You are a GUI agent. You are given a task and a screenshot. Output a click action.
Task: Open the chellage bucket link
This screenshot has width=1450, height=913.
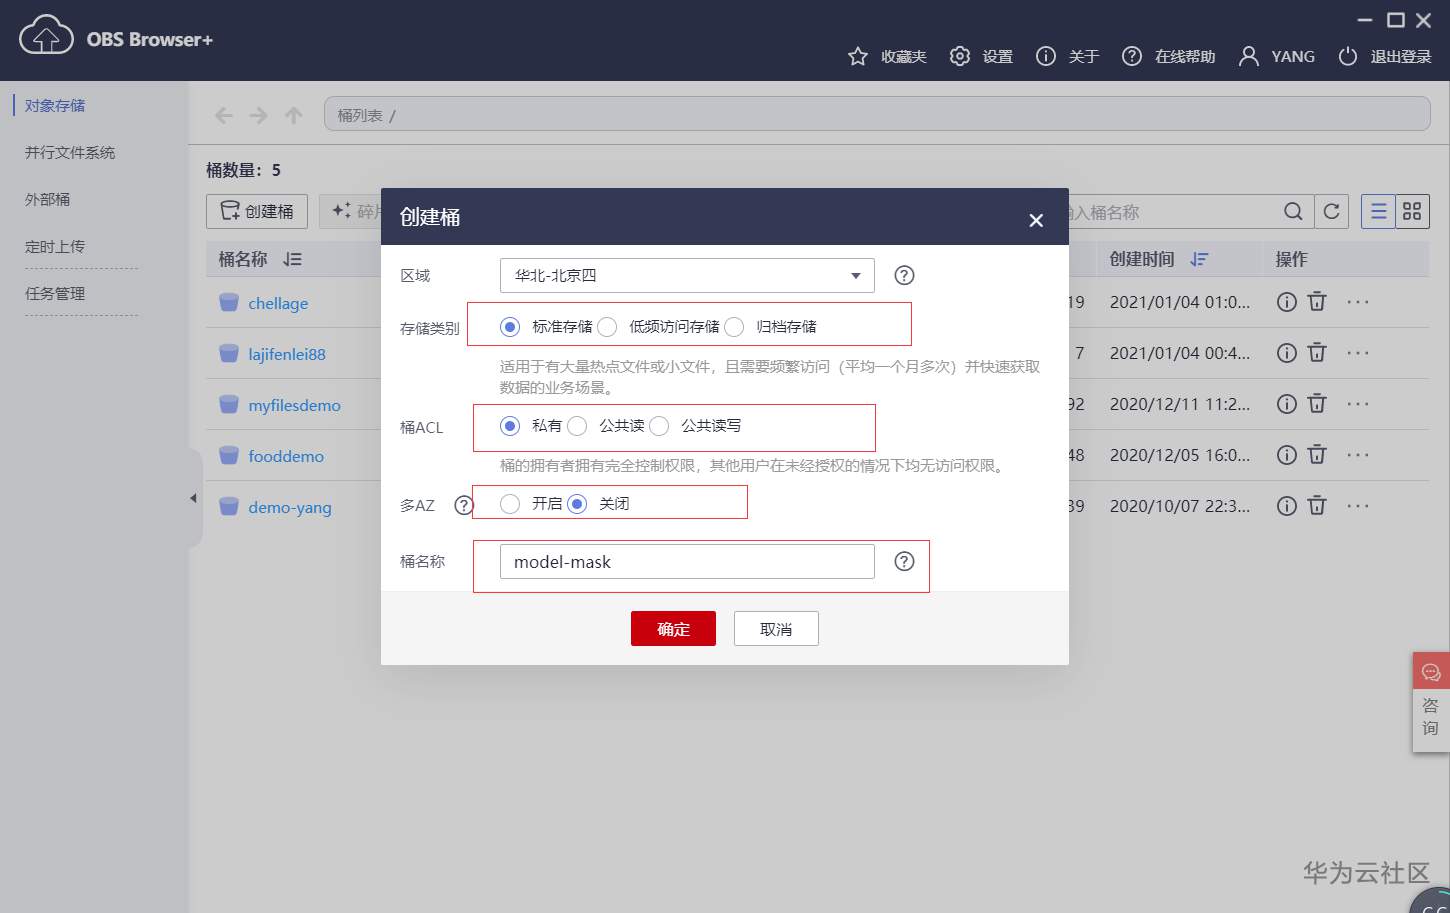click(x=278, y=303)
